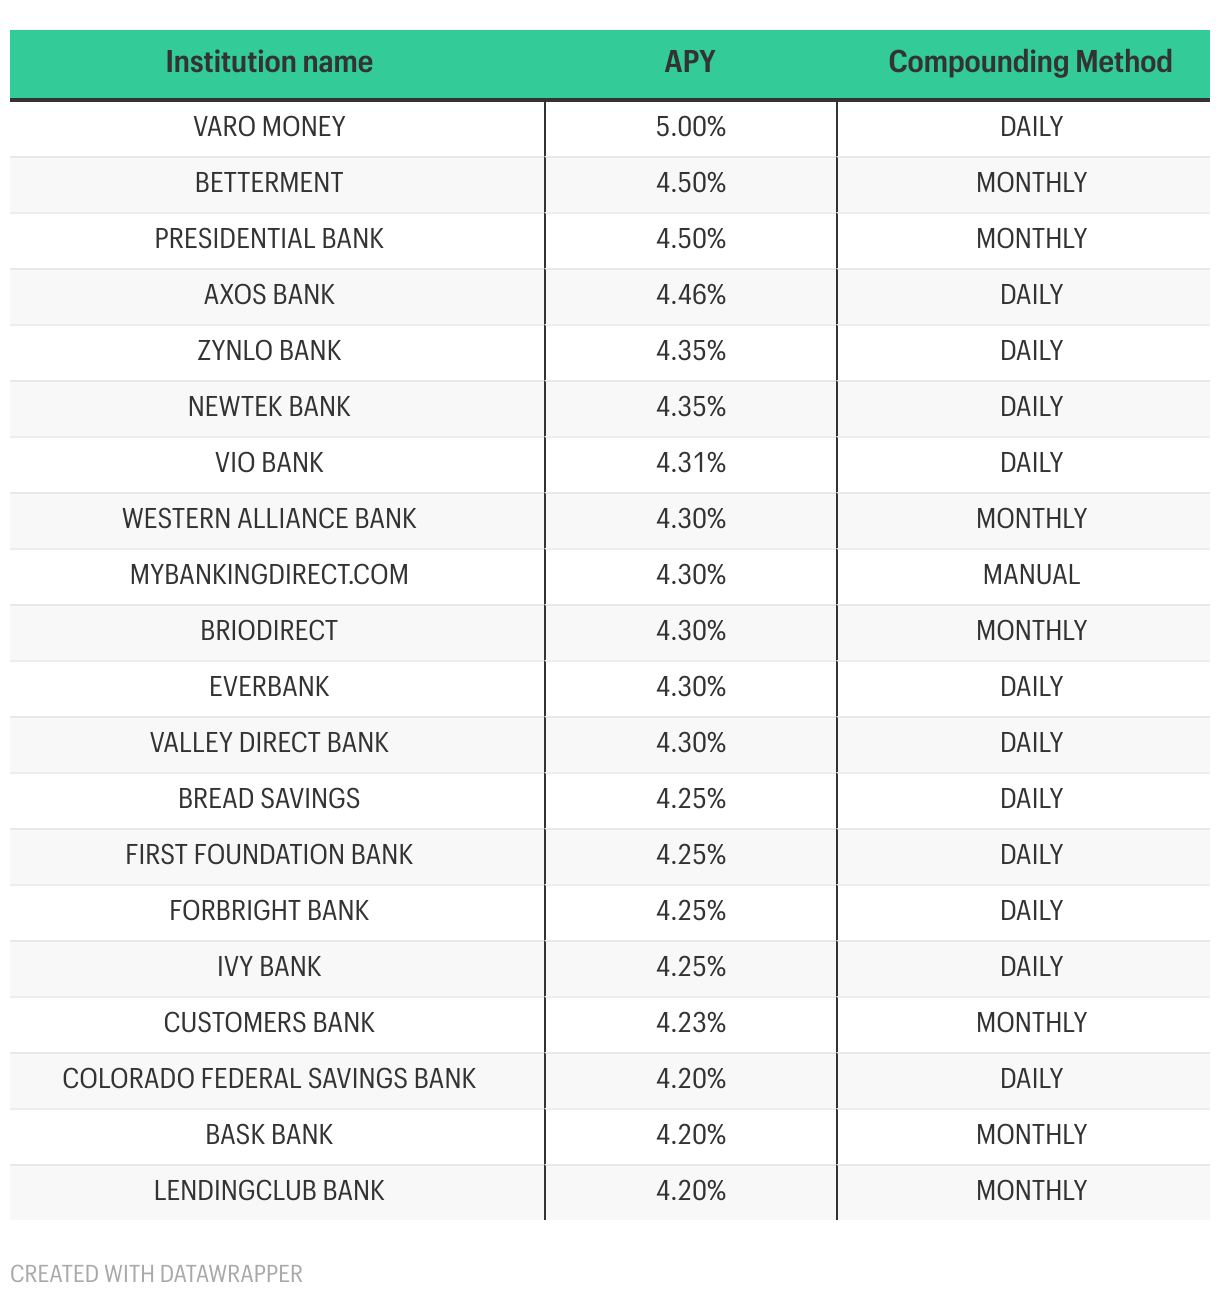Click the Compounding Method column header
The height and width of the screenshot is (1298, 1220).
click(x=1030, y=62)
